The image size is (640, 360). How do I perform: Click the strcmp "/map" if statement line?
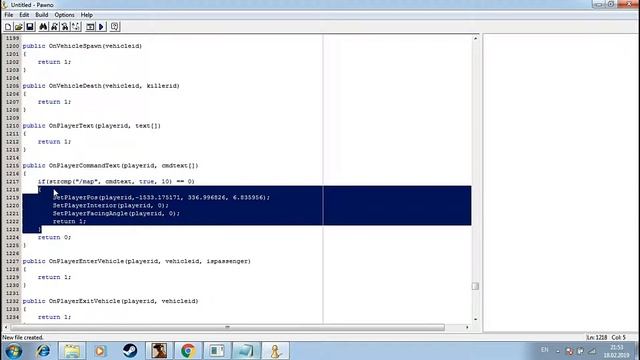[x=116, y=182]
